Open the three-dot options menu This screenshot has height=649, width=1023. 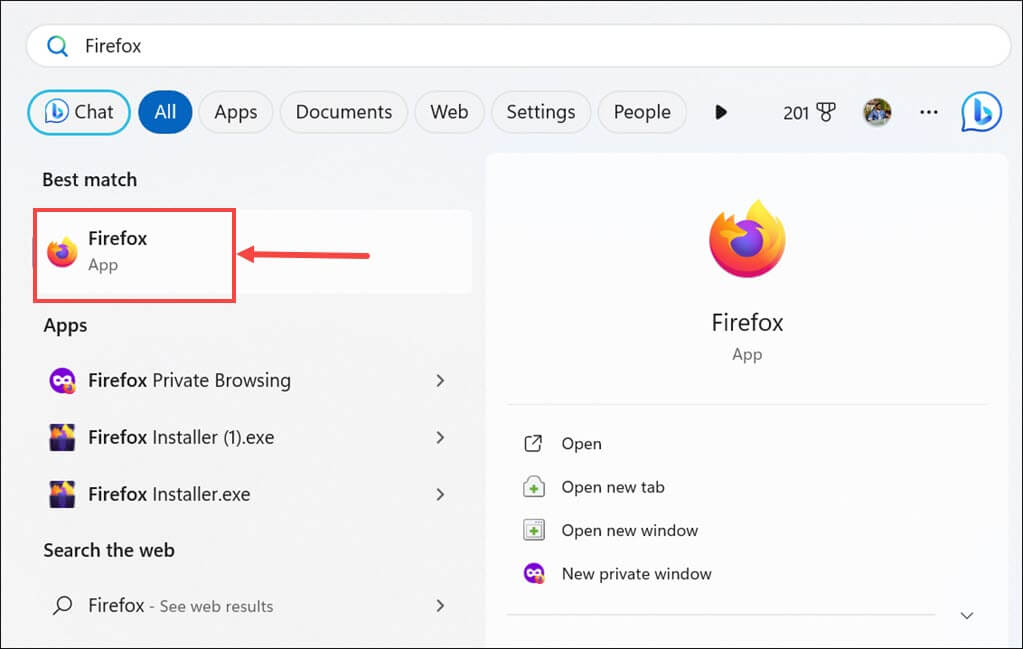tap(929, 112)
